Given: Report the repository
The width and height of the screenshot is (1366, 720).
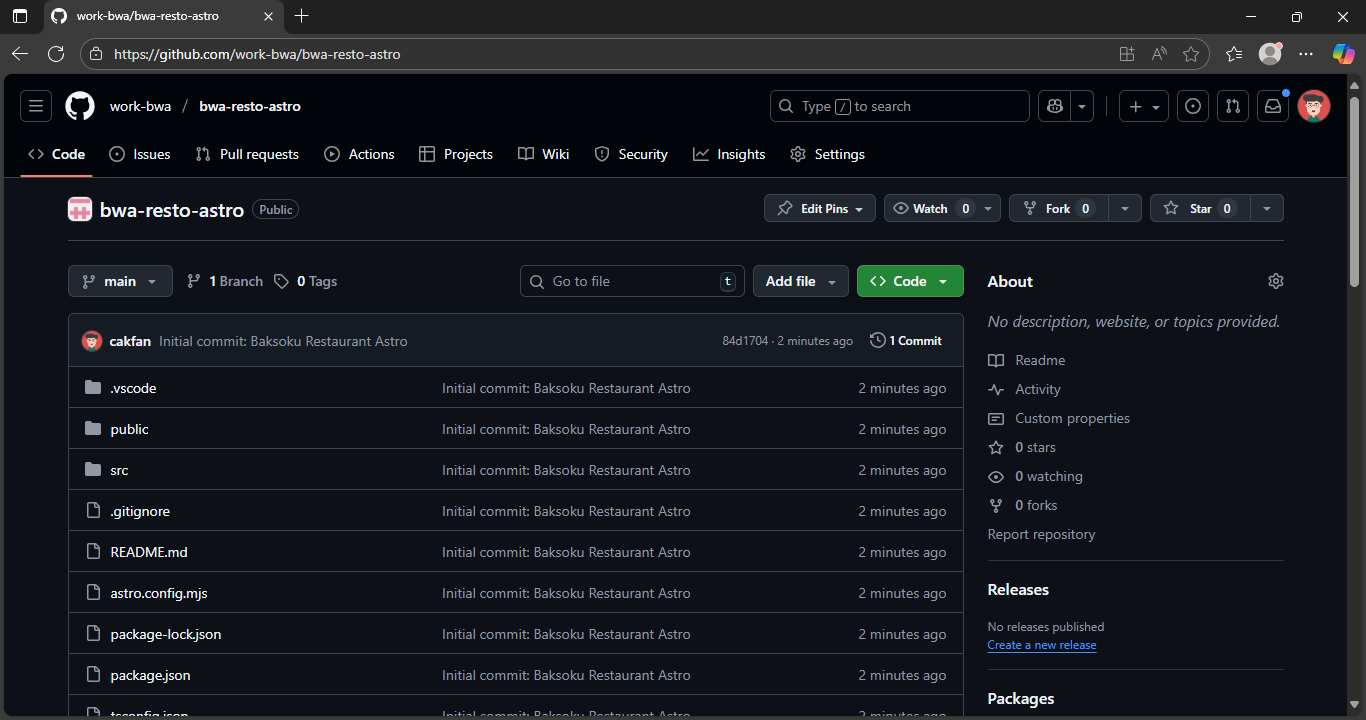Looking at the screenshot, I should (x=1041, y=534).
